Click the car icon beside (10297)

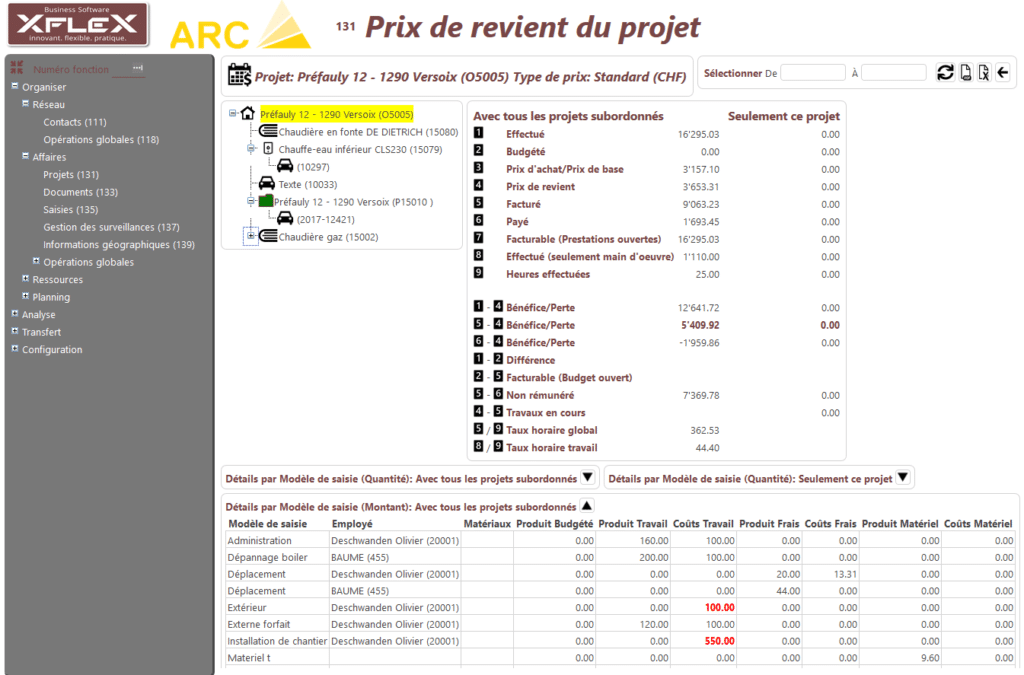click(285, 166)
